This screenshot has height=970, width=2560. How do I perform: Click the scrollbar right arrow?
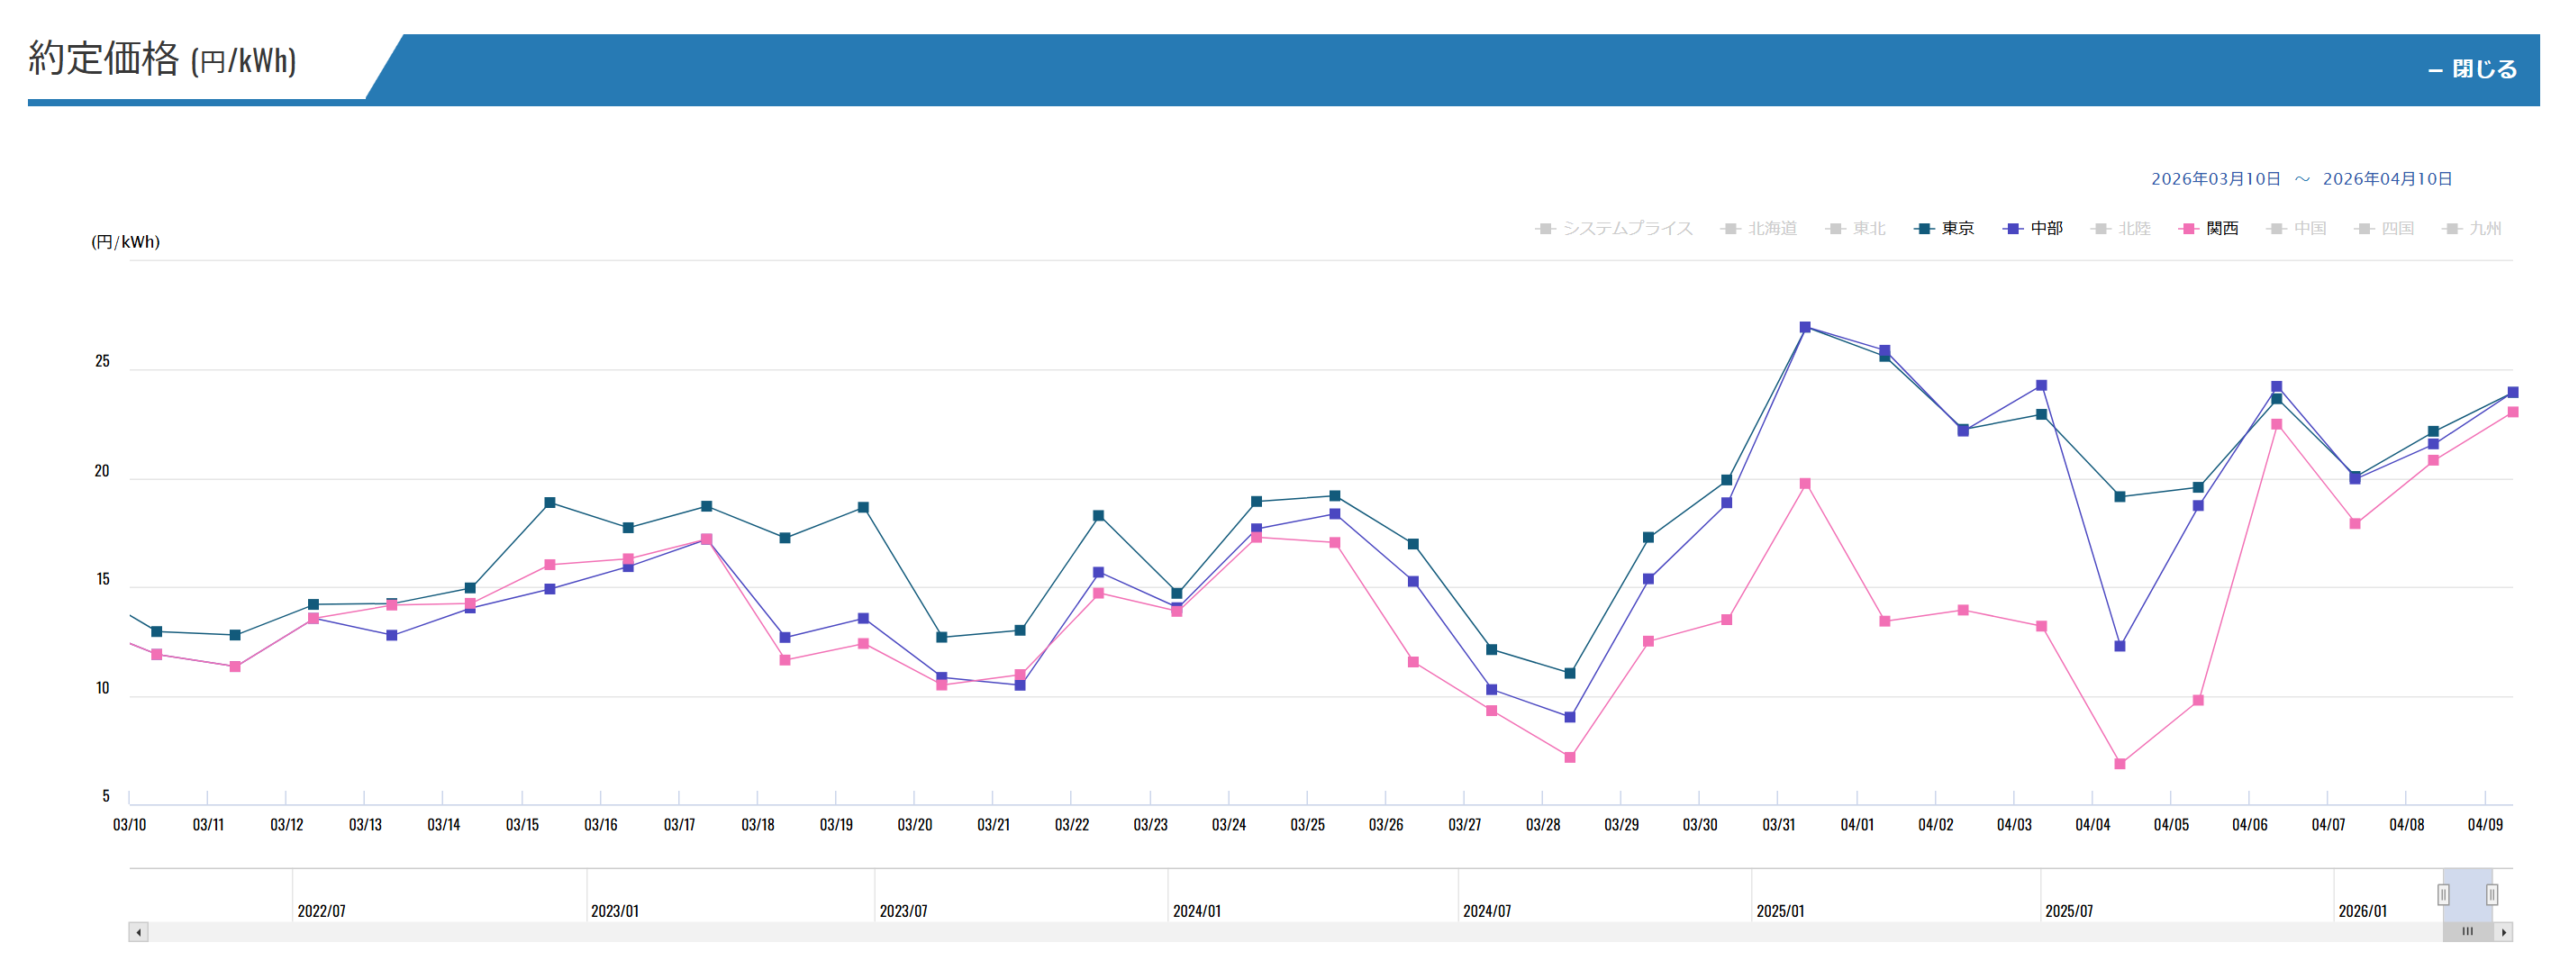tap(2503, 932)
